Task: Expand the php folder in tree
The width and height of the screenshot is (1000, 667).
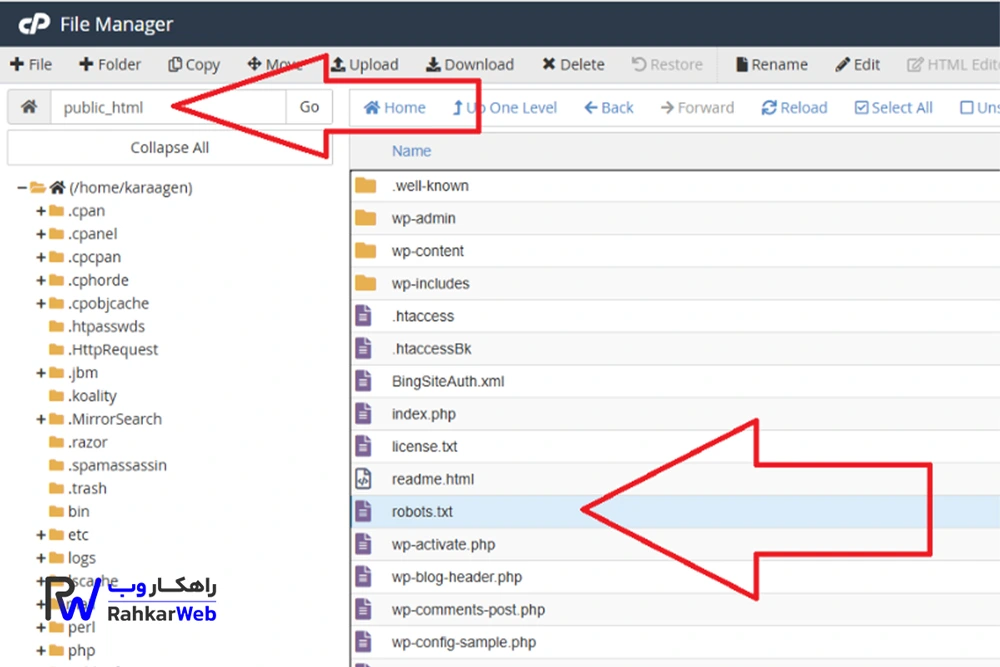Action: pos(41,650)
